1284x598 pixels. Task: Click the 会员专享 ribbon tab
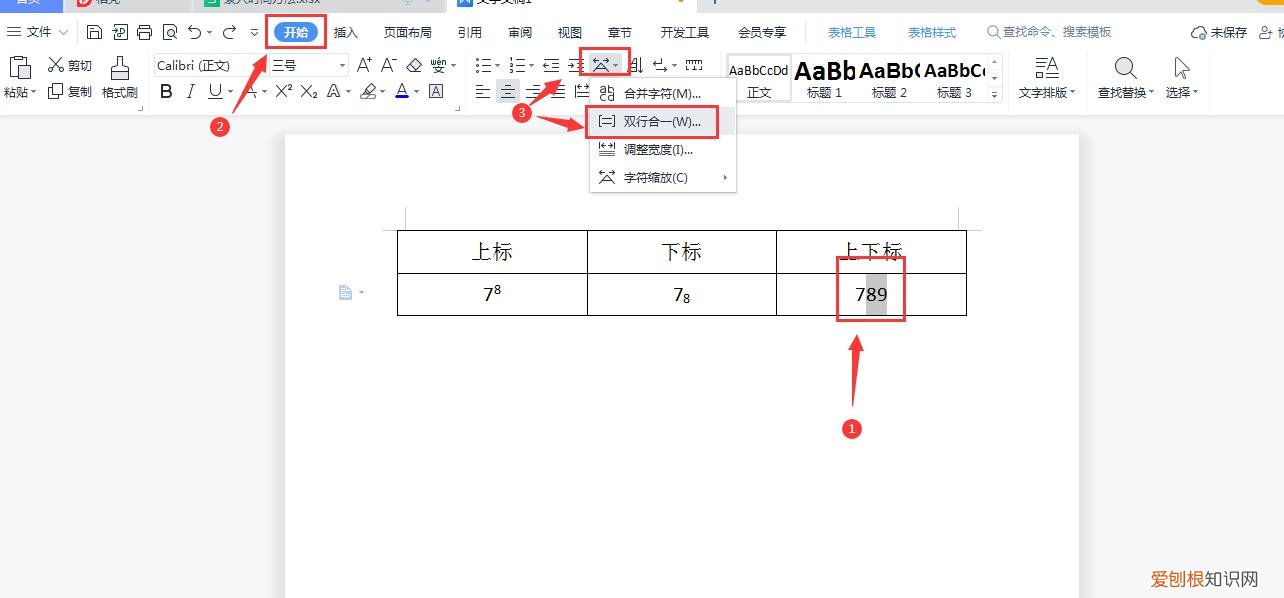tap(760, 31)
